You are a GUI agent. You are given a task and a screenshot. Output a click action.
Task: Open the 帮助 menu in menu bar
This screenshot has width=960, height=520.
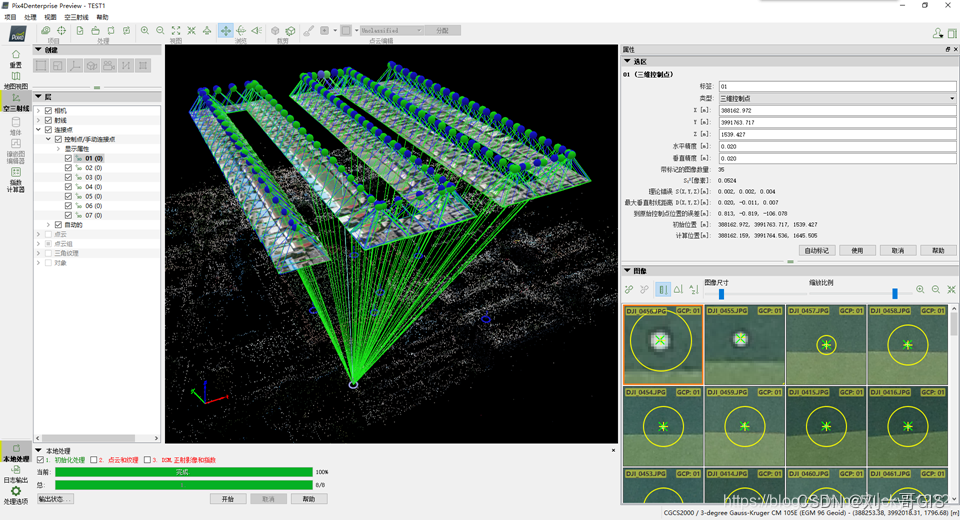pyautogui.click(x=102, y=18)
